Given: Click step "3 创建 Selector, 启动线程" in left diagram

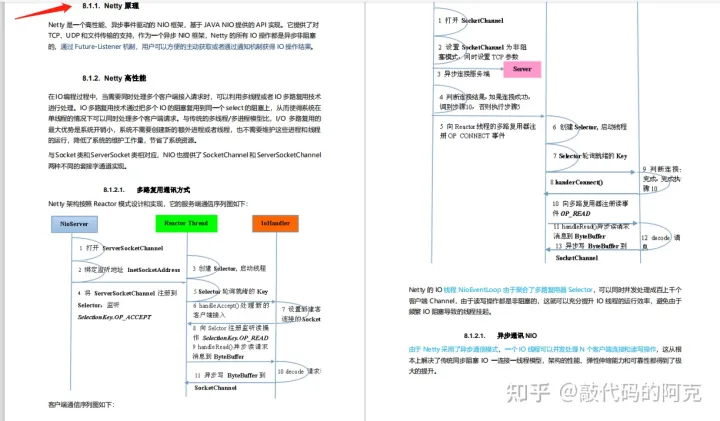Looking at the screenshot, I should pyautogui.click(x=229, y=268).
